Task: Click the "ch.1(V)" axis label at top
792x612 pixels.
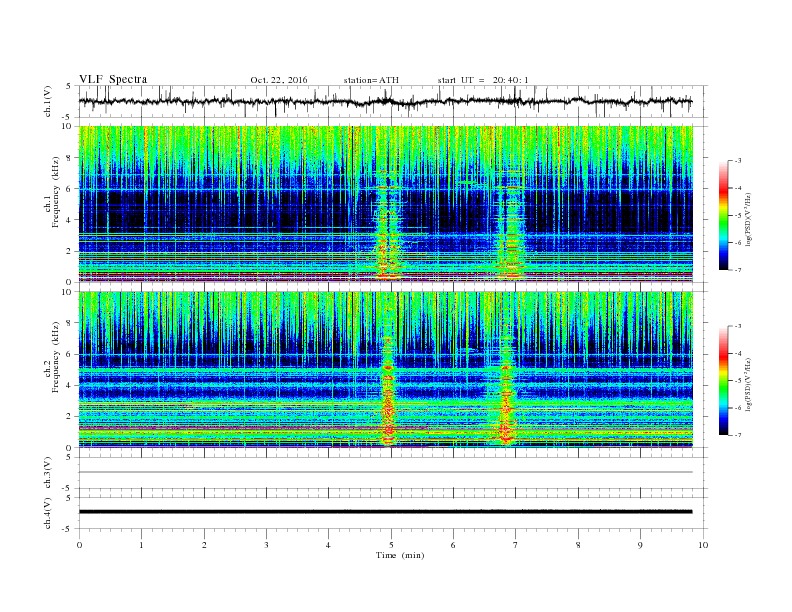Action: click(48, 101)
